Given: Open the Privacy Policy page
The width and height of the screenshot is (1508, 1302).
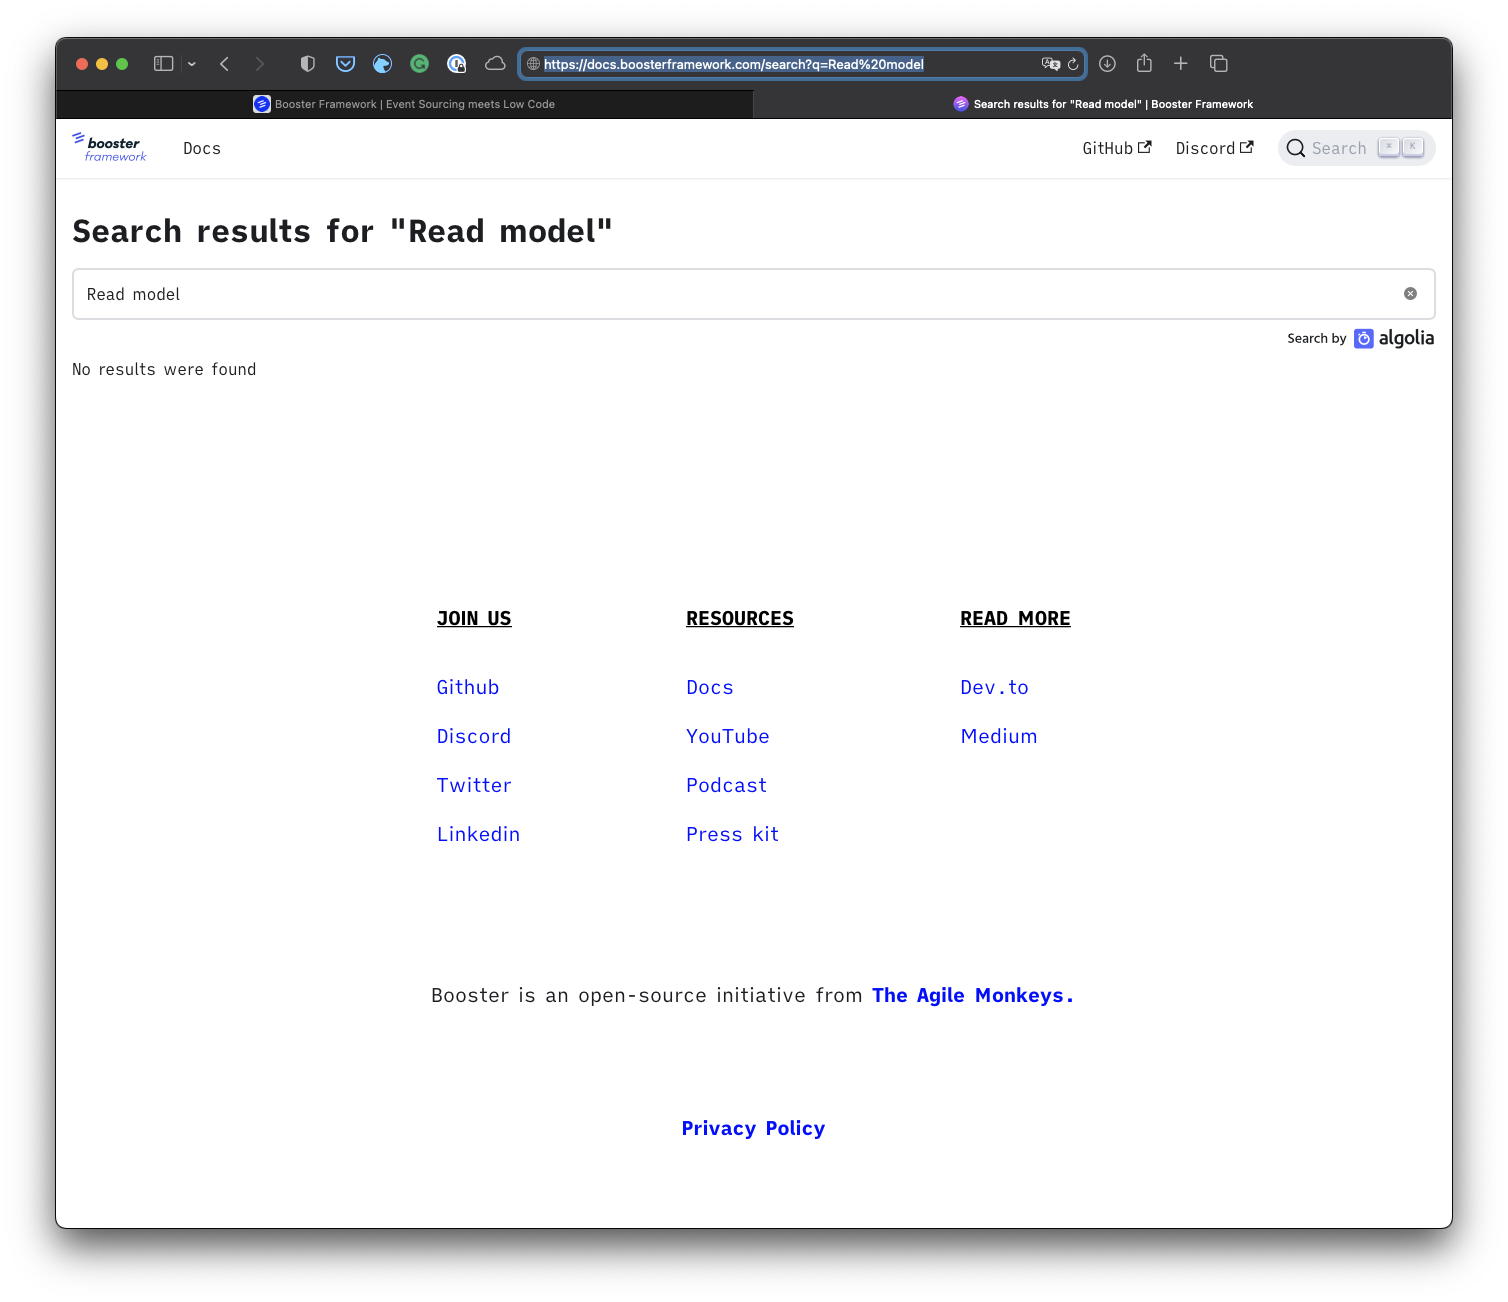Looking at the screenshot, I should pyautogui.click(x=753, y=1128).
